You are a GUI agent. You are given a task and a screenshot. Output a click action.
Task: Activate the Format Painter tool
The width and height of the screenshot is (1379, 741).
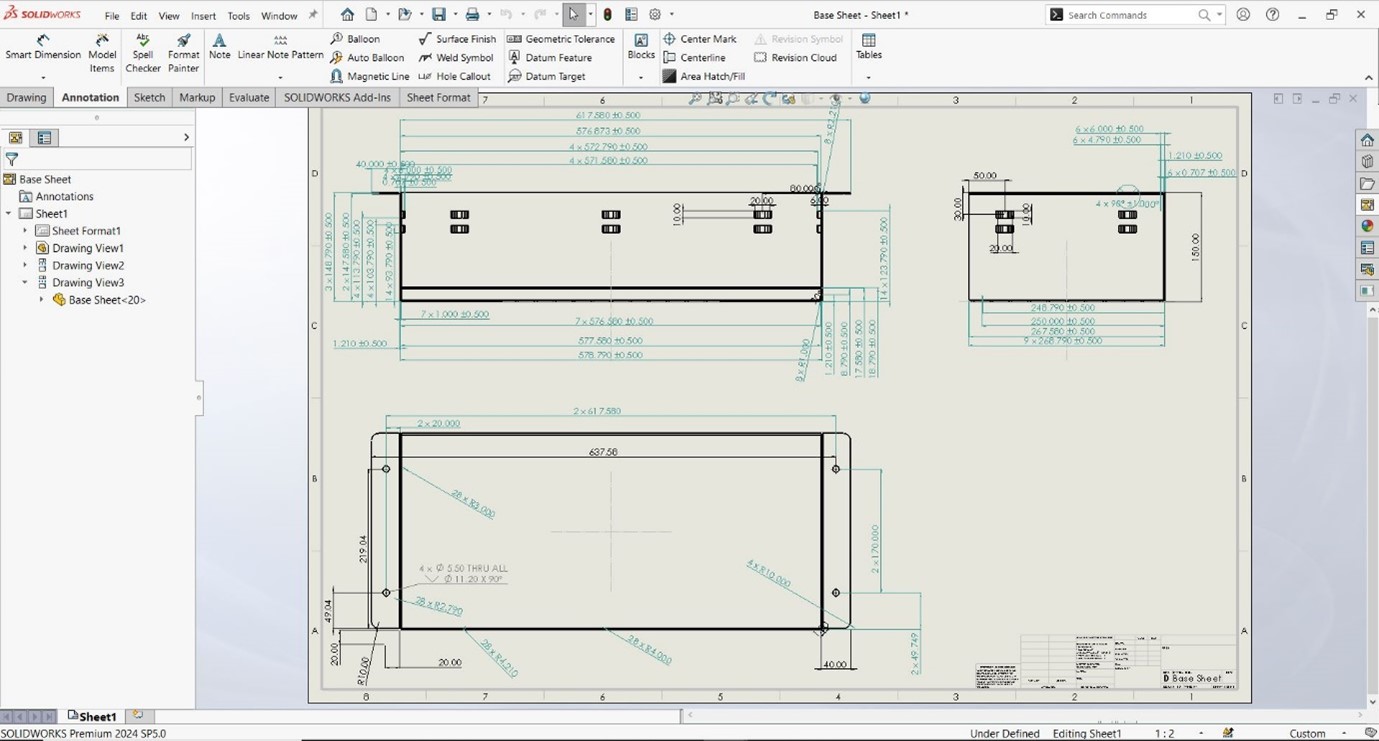pyautogui.click(x=183, y=53)
